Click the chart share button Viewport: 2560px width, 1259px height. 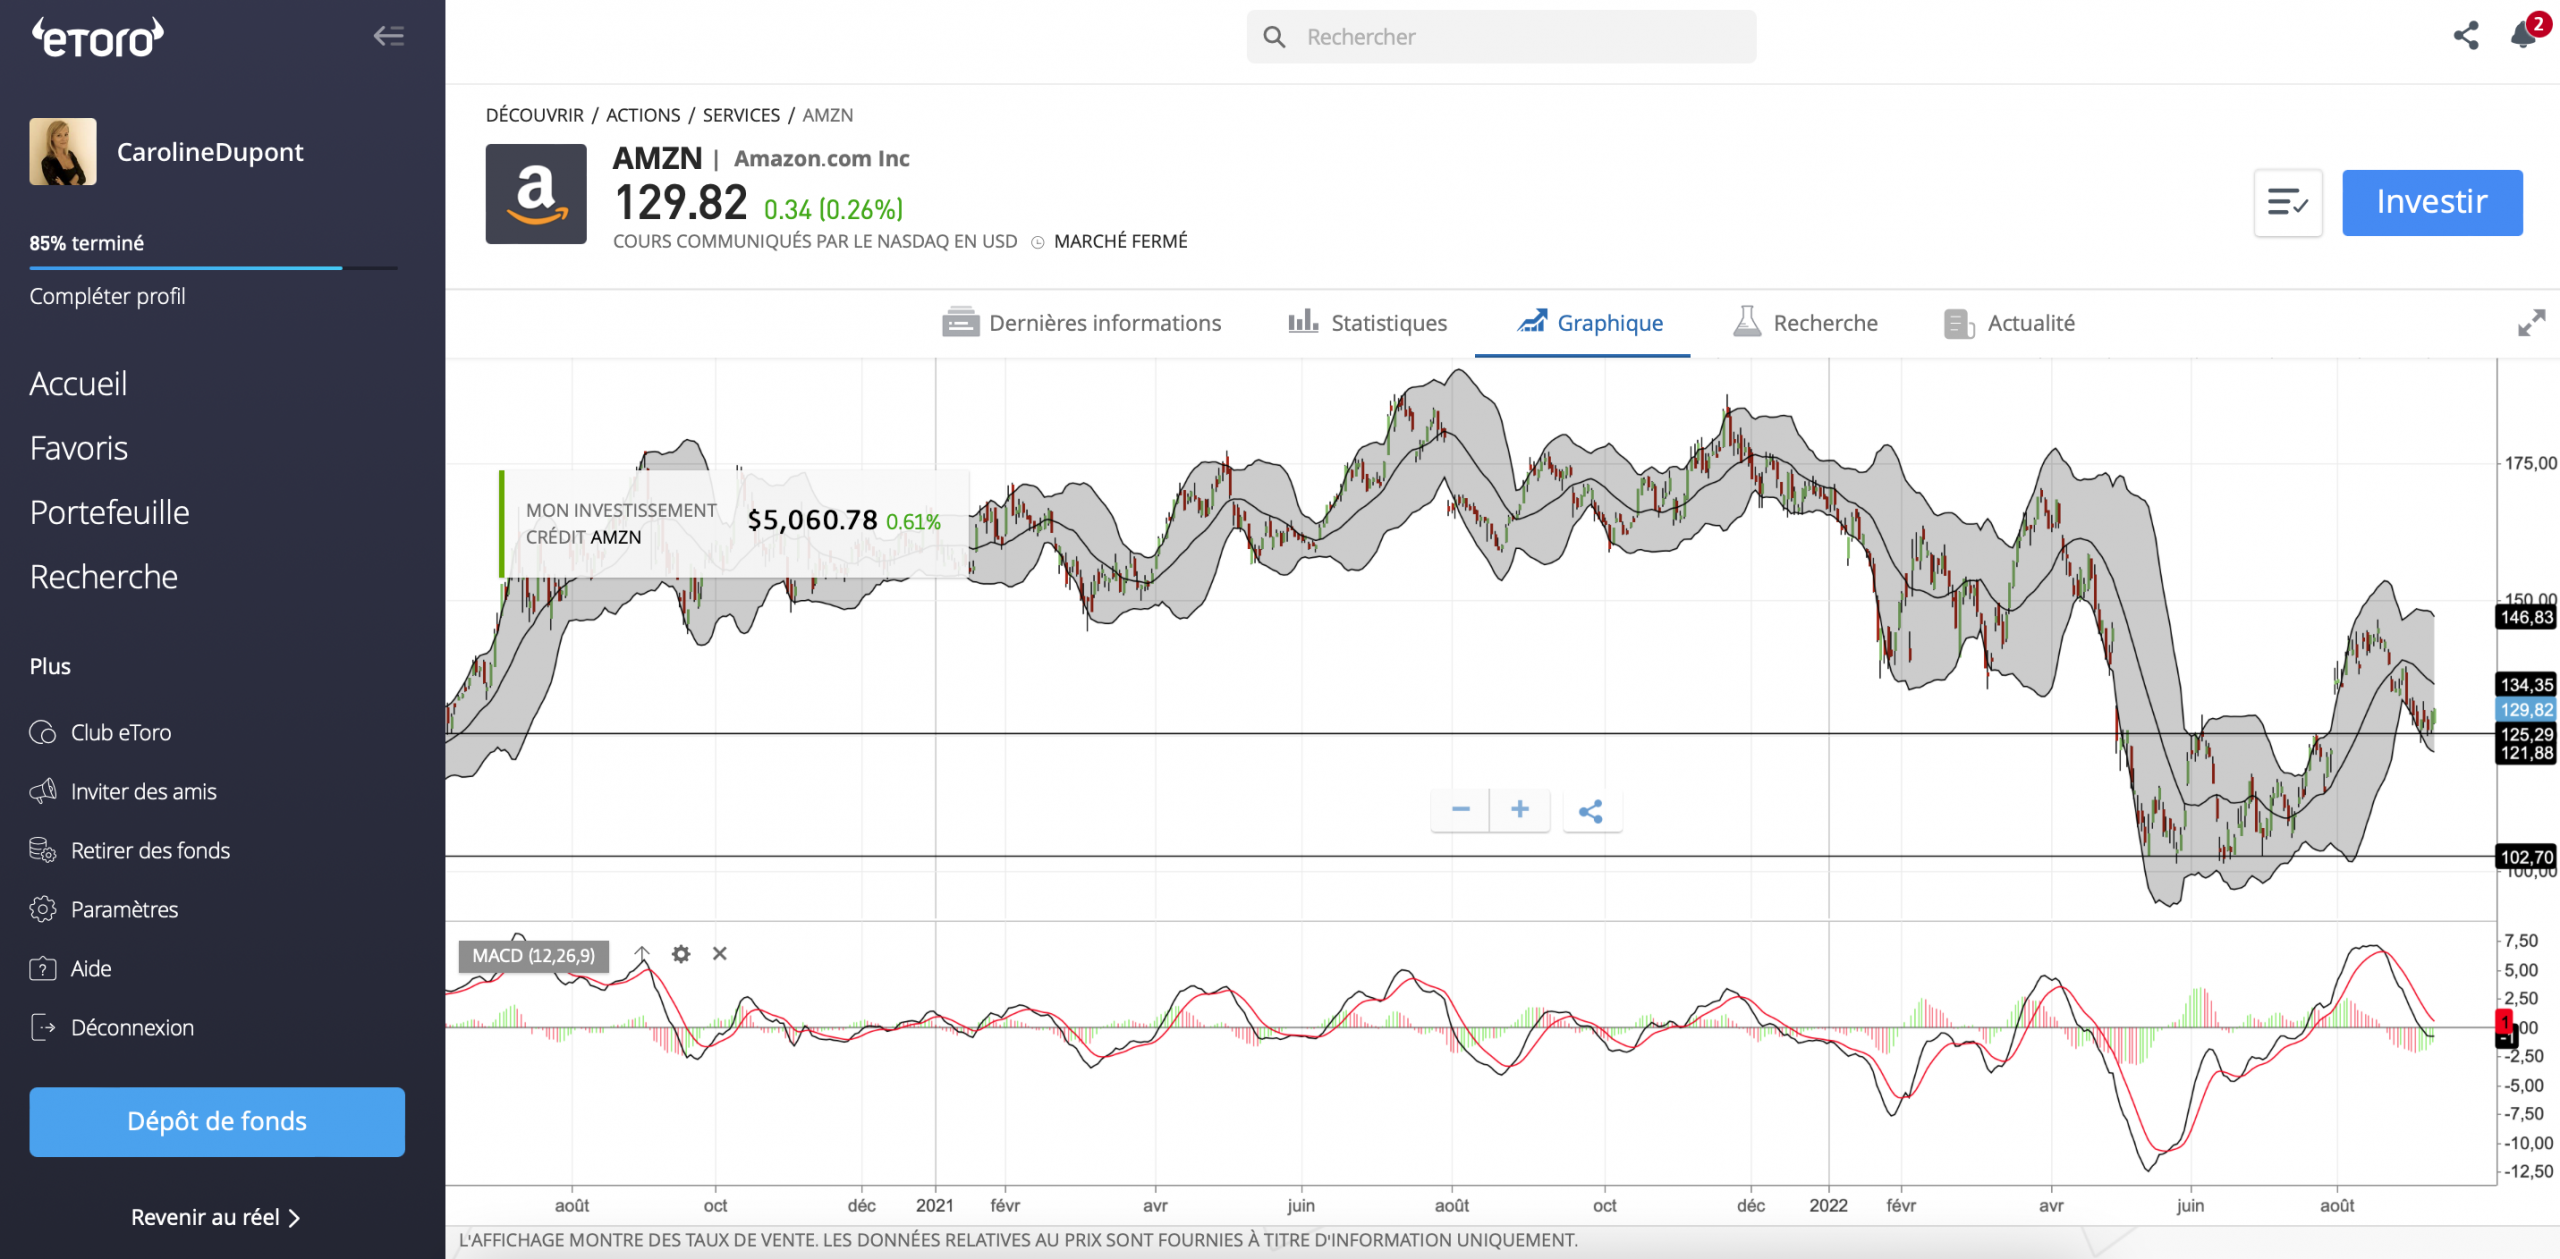pyautogui.click(x=1591, y=811)
